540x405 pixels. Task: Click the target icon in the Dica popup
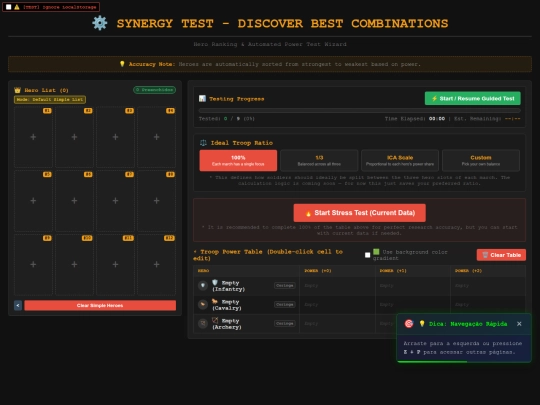pyautogui.click(x=409, y=324)
